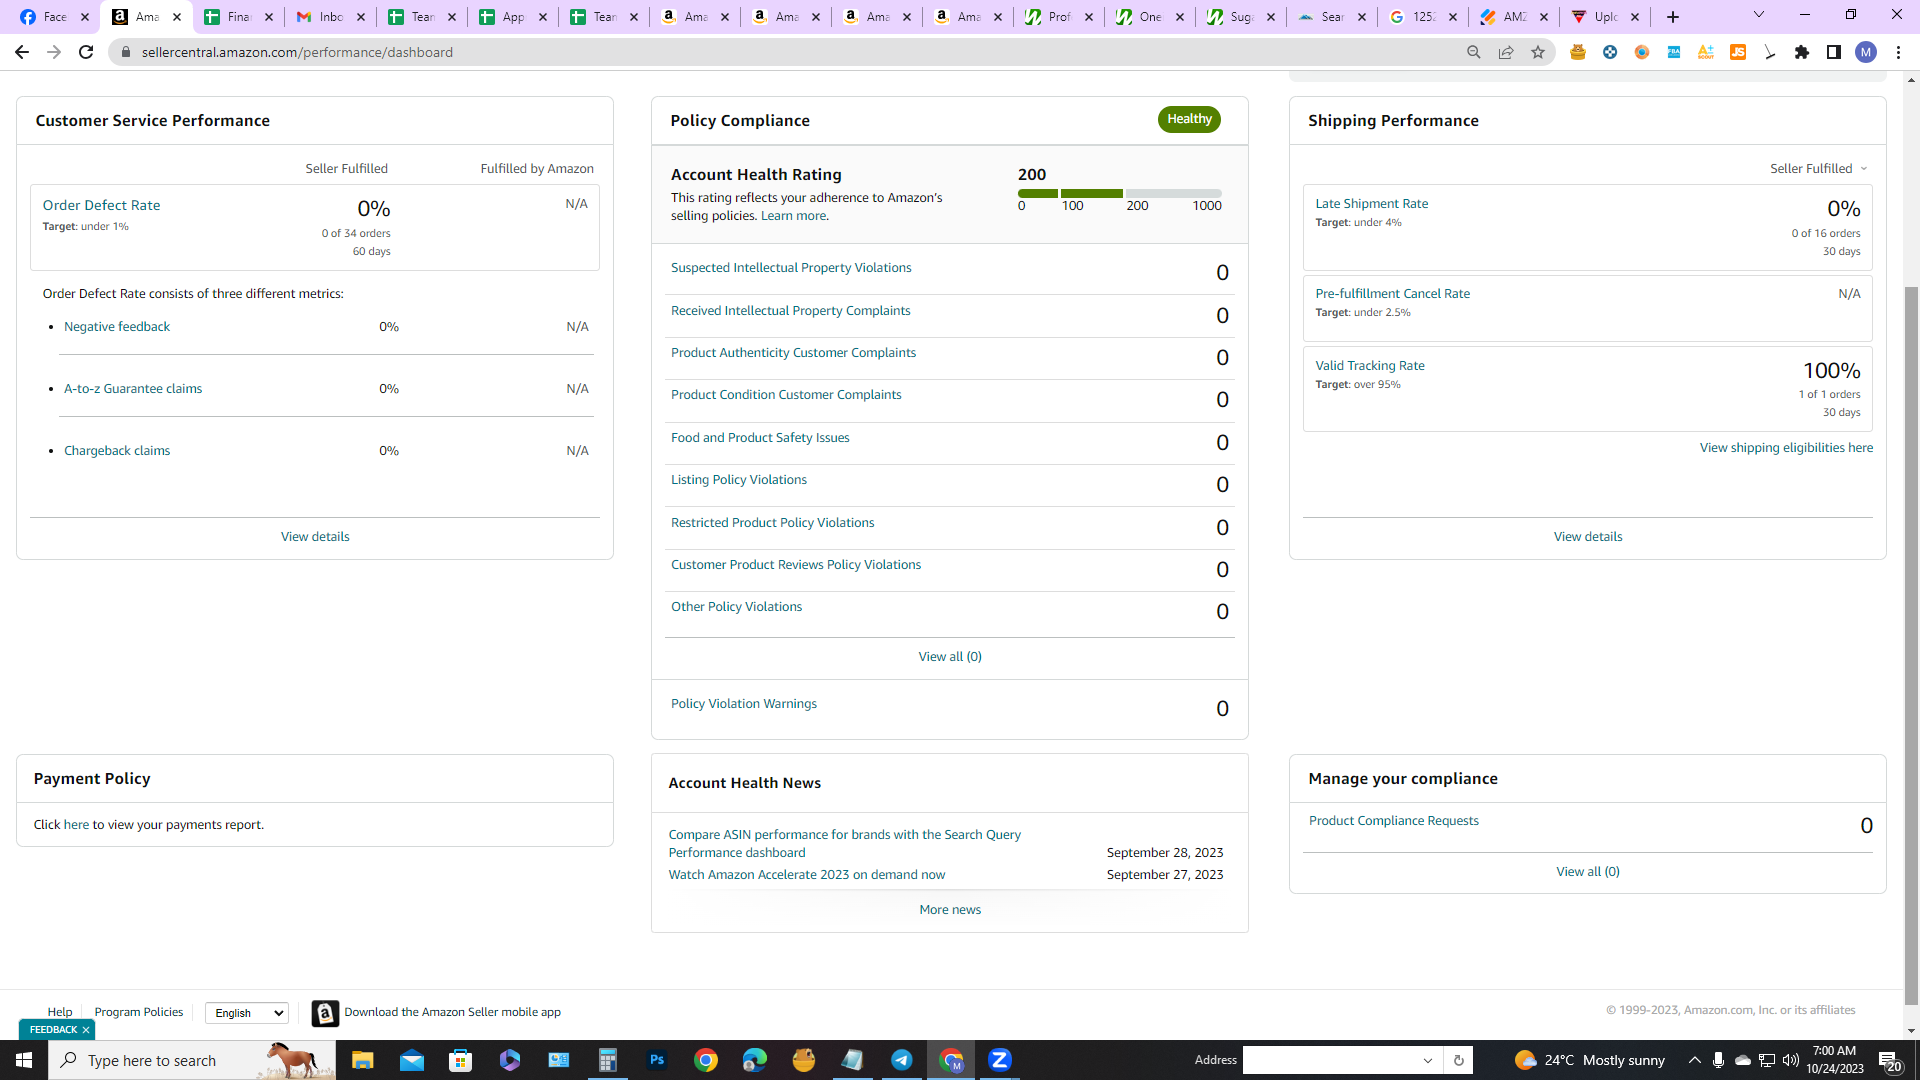The width and height of the screenshot is (1920, 1080).
Task: Open Restricted Product Policy Violations
Action: click(772, 523)
